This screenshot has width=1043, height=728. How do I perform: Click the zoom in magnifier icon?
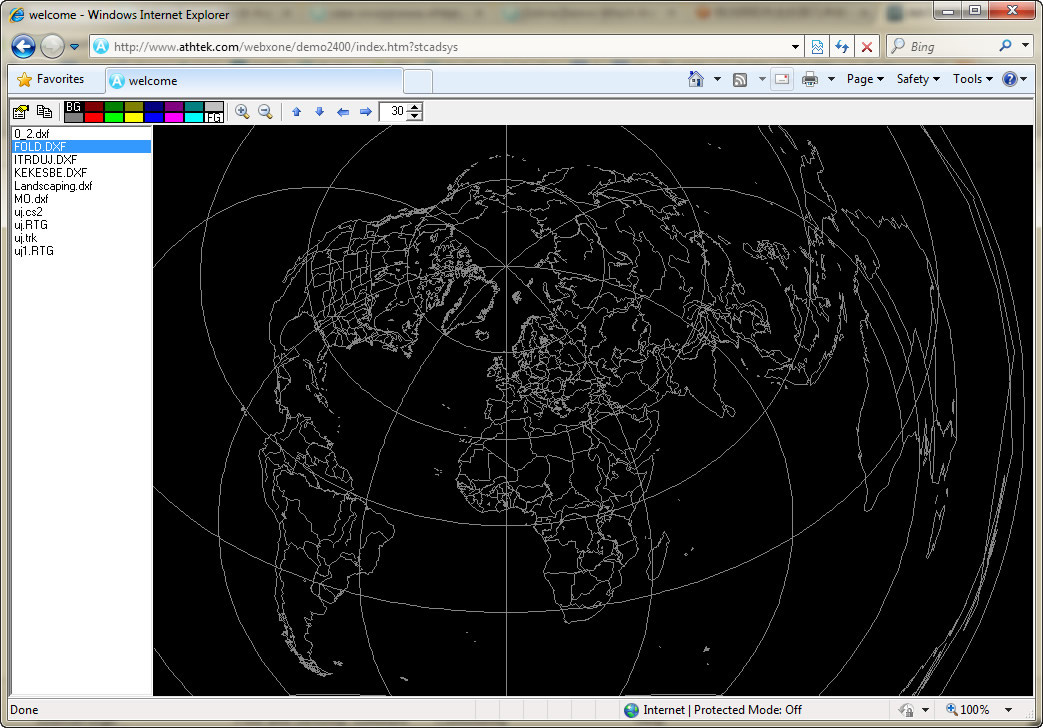coord(242,112)
